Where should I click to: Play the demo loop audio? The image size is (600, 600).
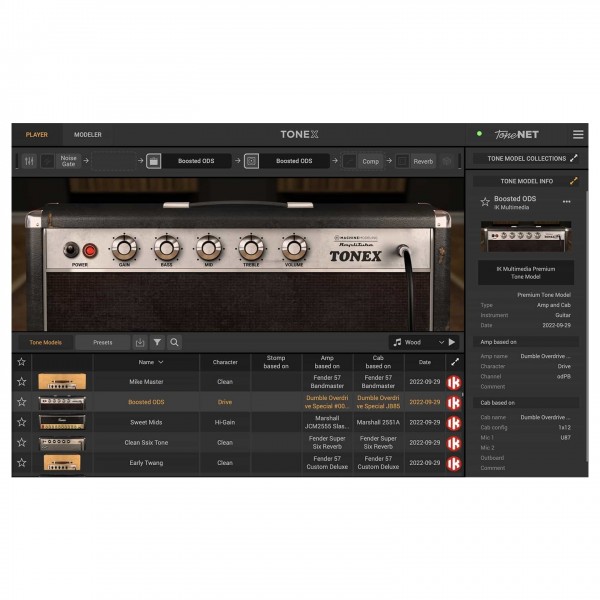pos(452,342)
